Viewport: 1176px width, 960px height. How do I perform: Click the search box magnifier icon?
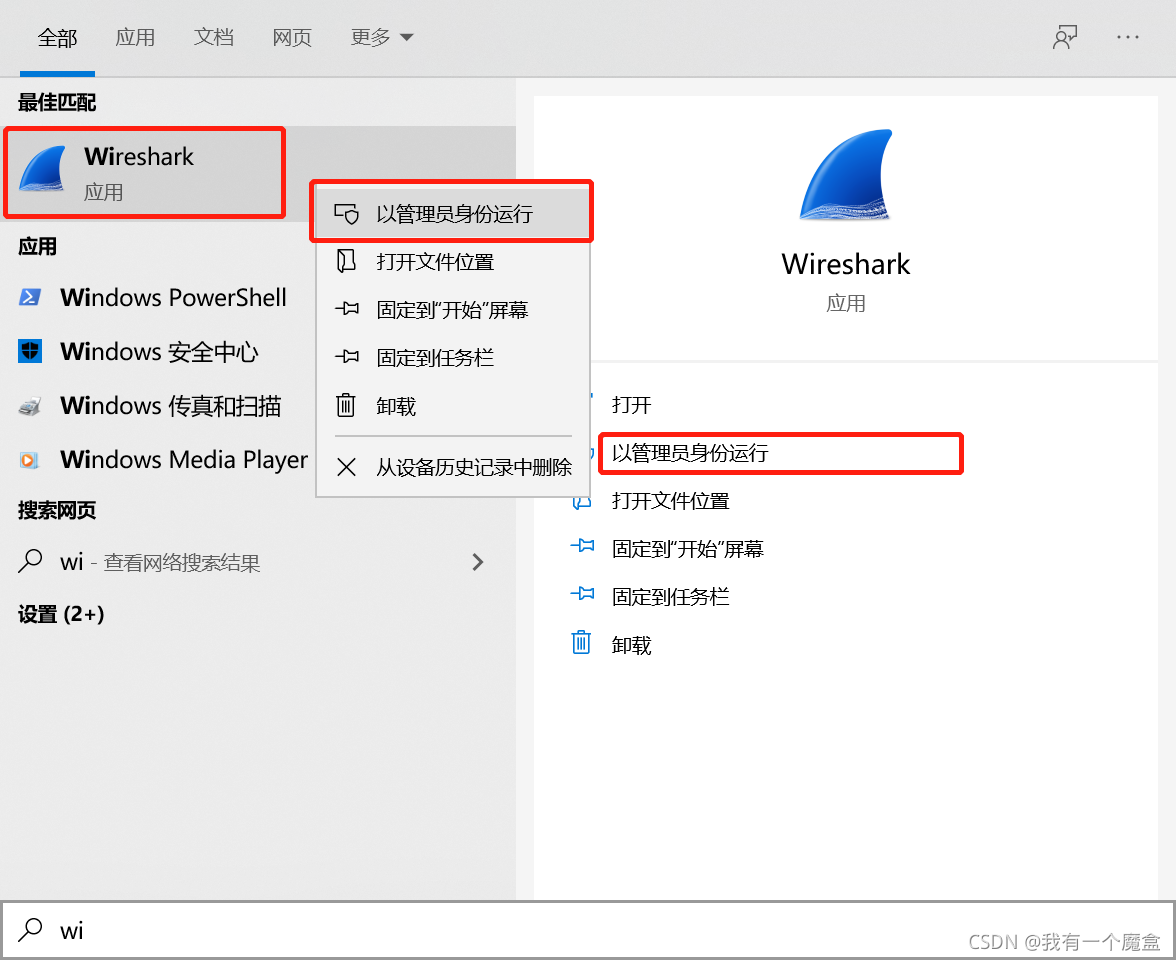(x=30, y=929)
